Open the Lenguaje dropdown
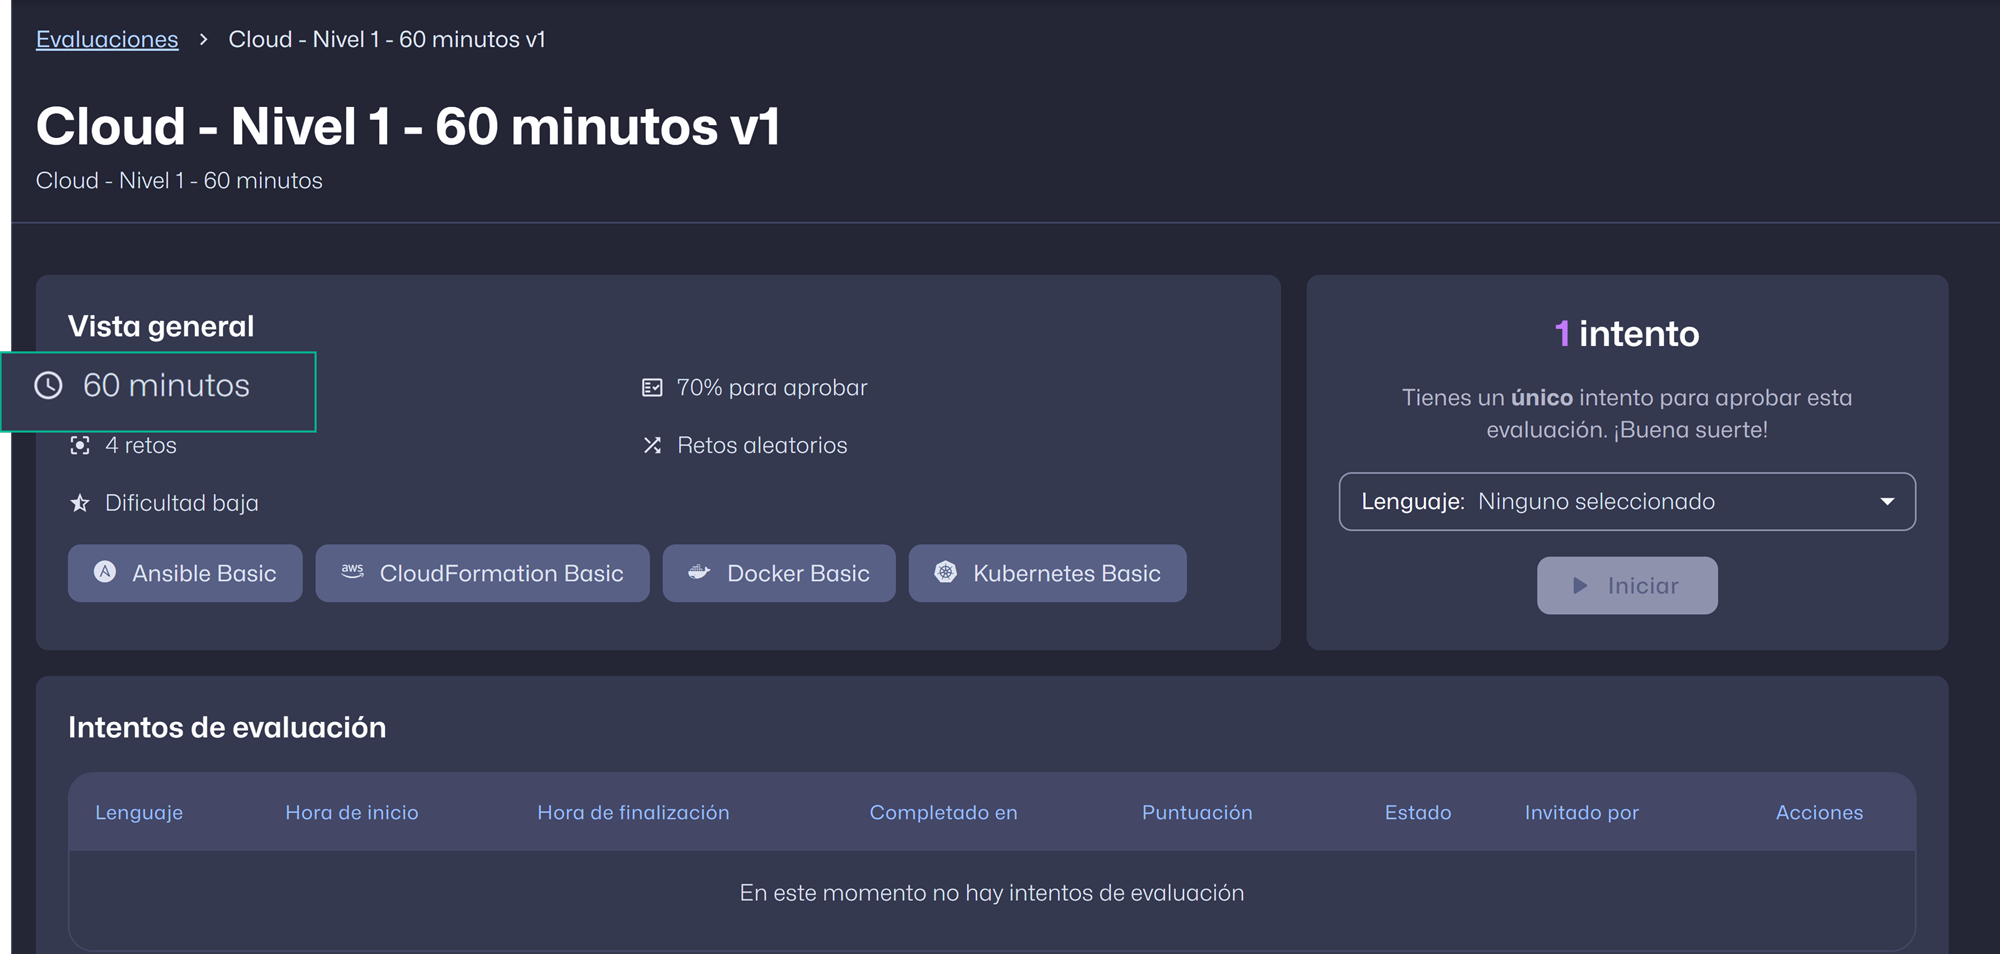The image size is (2000, 954). click(1627, 502)
